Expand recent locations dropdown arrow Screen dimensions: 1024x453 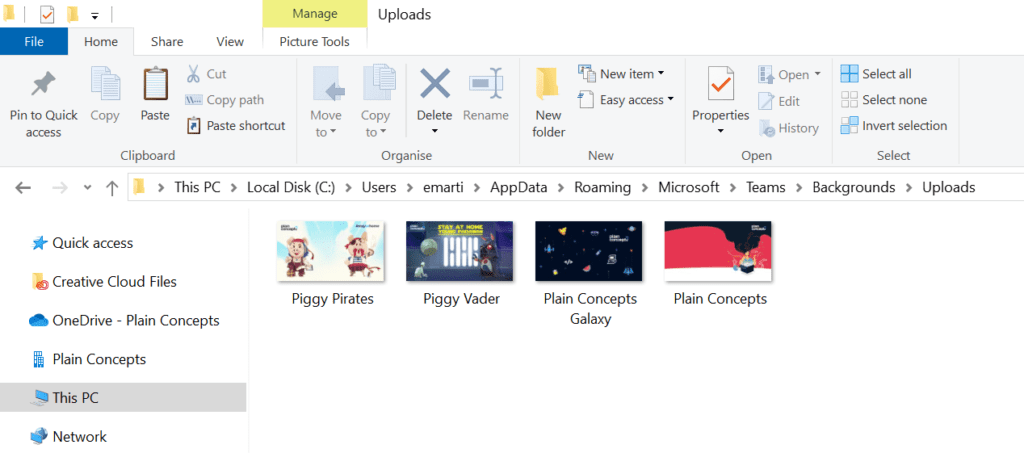tap(87, 188)
